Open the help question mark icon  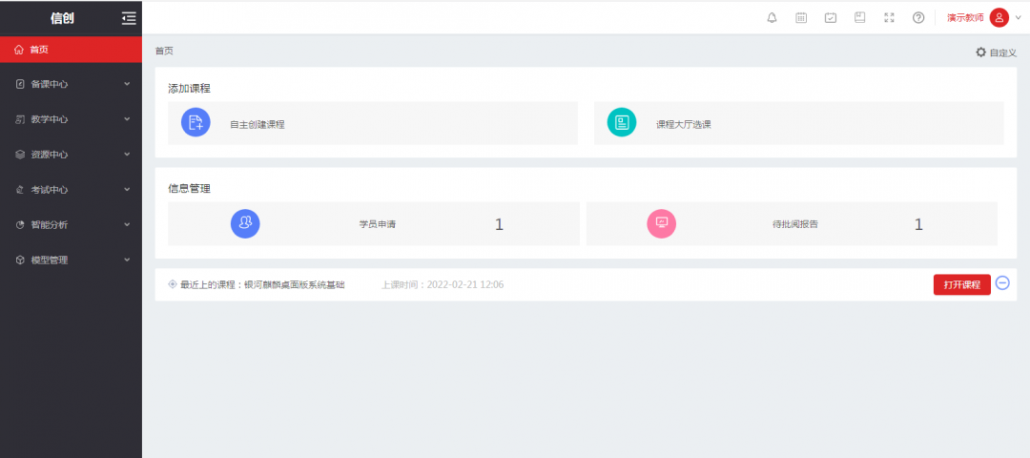[918, 18]
